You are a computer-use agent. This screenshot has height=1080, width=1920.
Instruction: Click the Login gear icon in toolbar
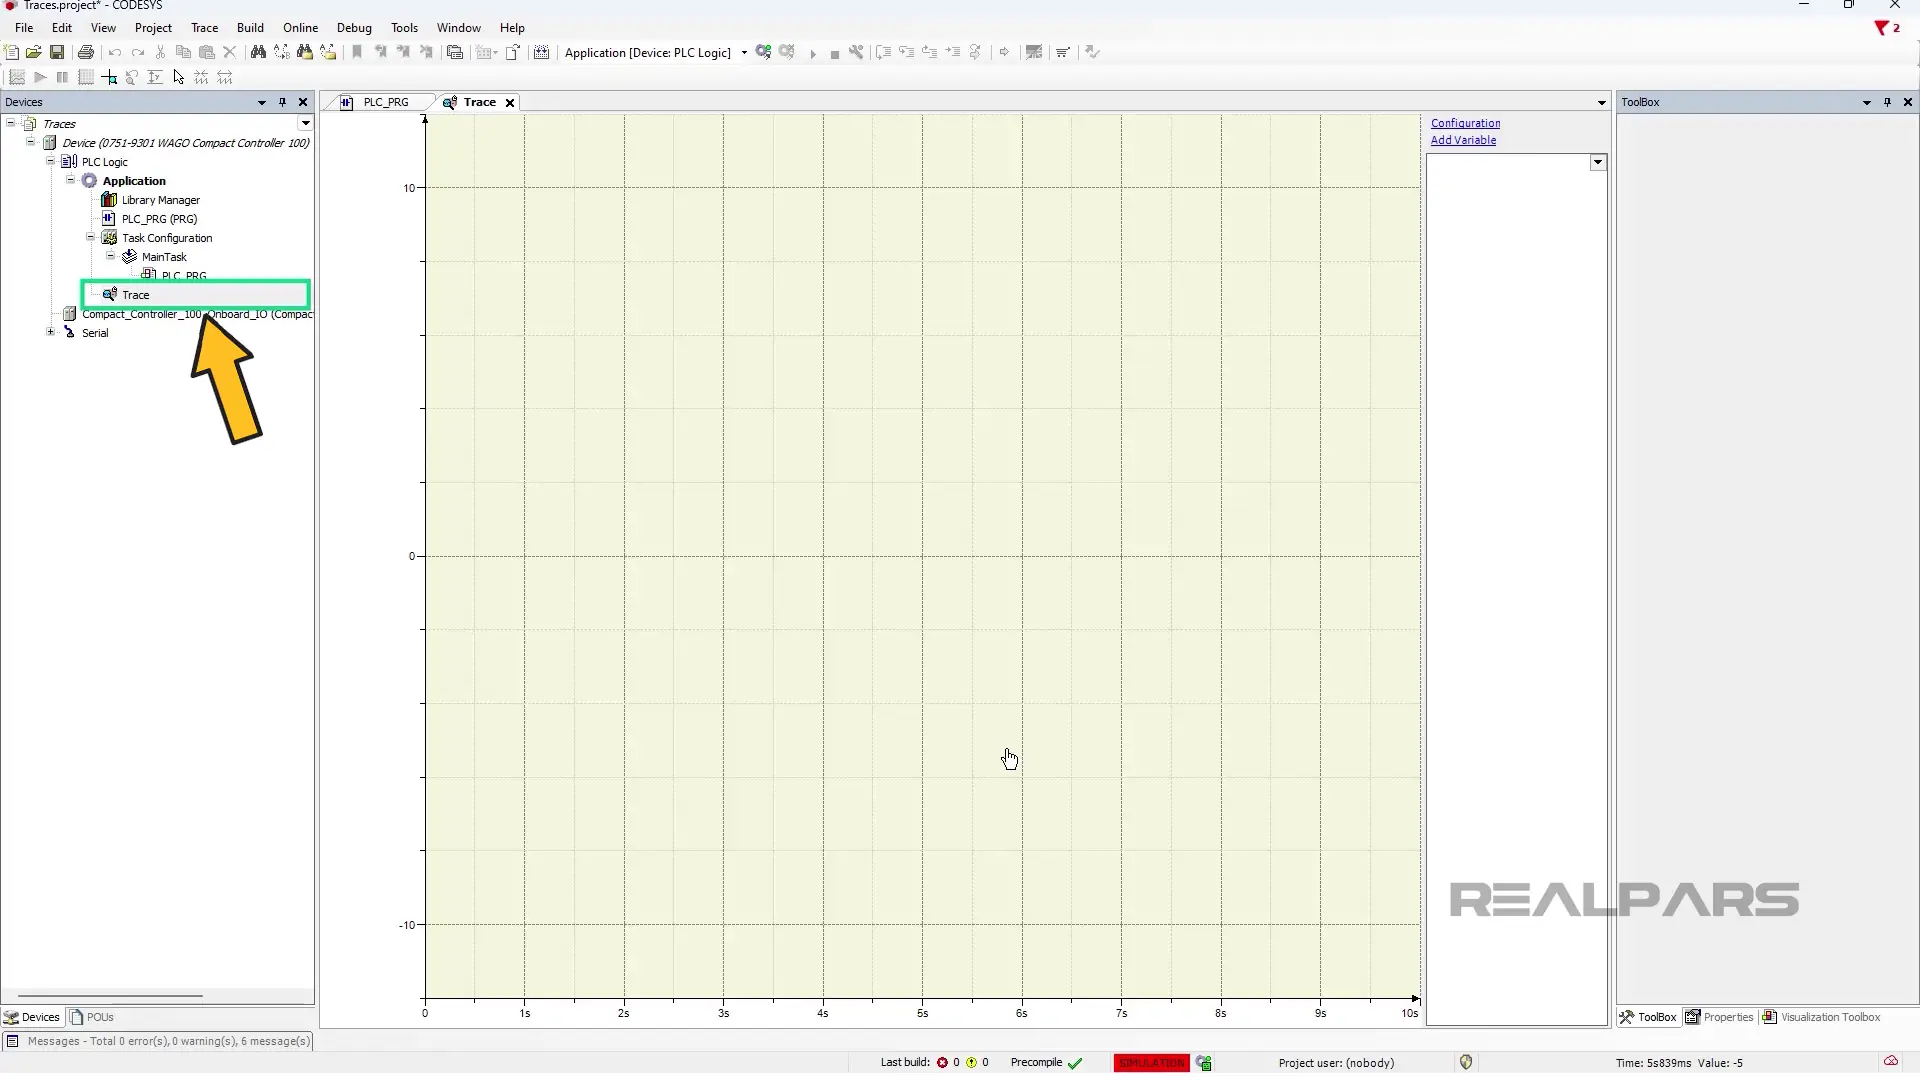[x=764, y=53]
